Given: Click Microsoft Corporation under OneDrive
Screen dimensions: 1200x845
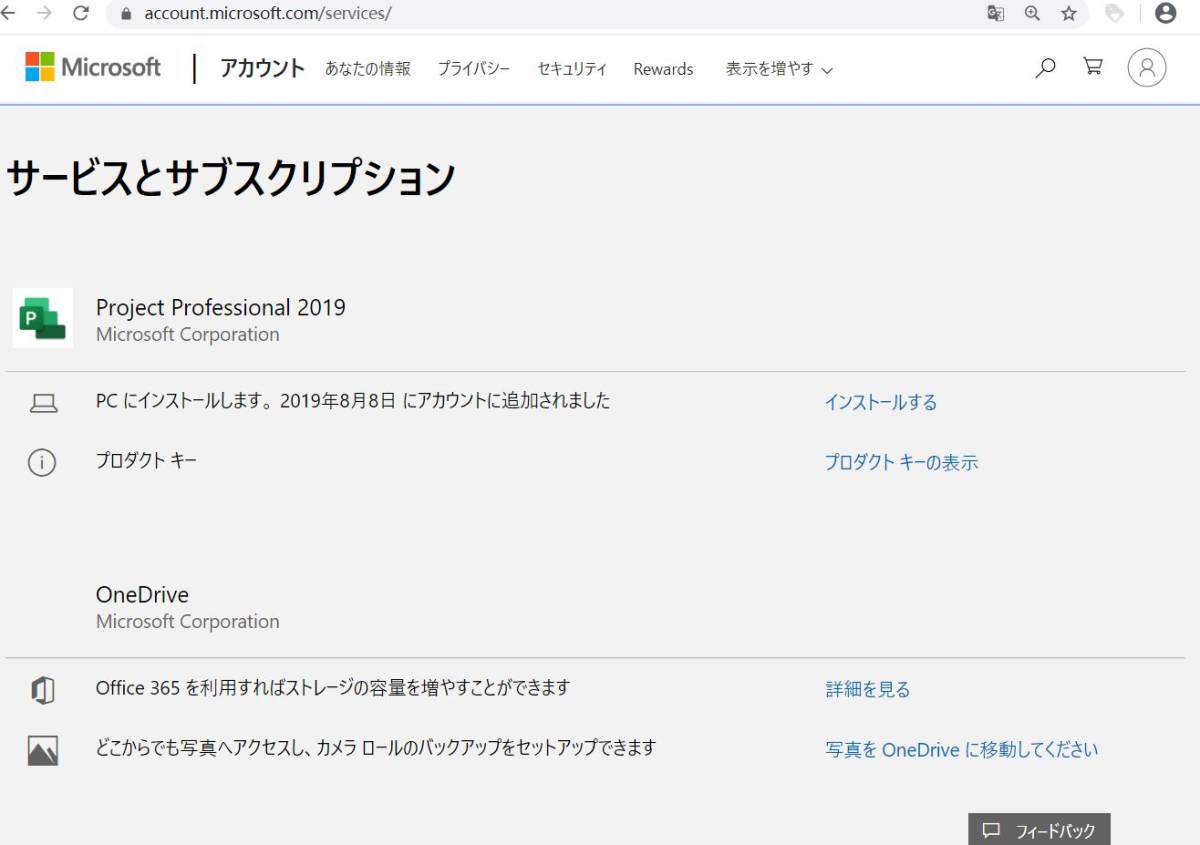Looking at the screenshot, I should [x=188, y=622].
